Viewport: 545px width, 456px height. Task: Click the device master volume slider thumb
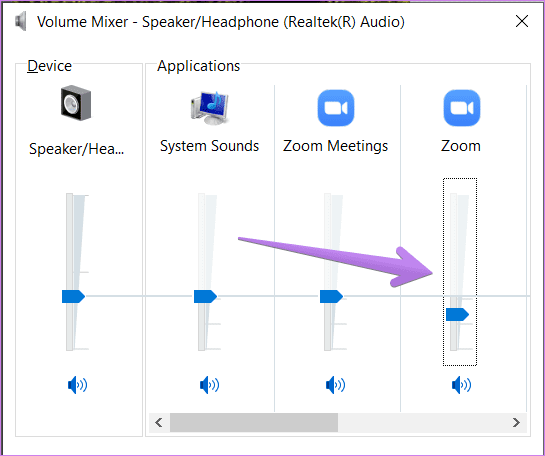73,296
